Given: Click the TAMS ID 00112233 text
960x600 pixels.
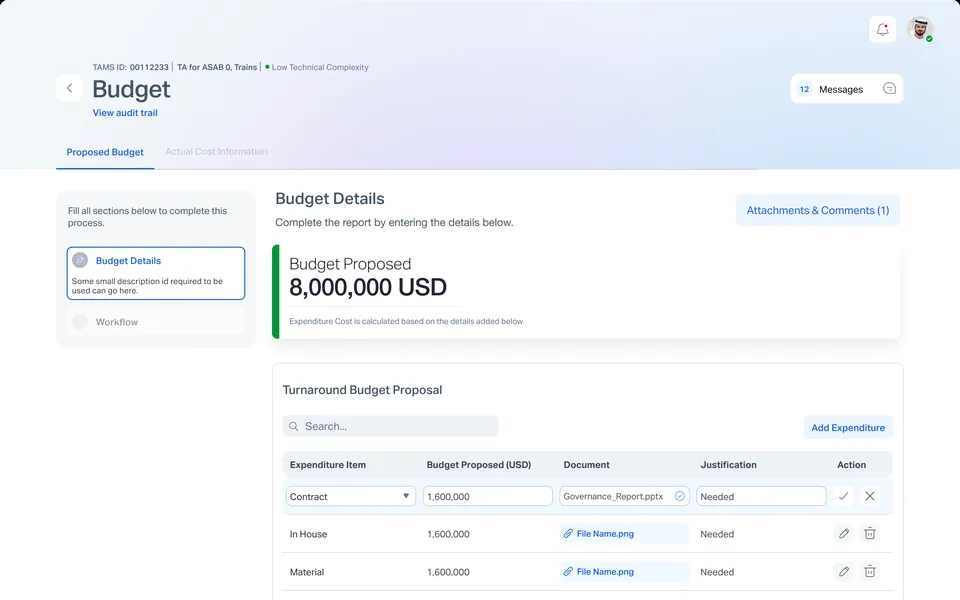Looking at the screenshot, I should click(130, 67).
